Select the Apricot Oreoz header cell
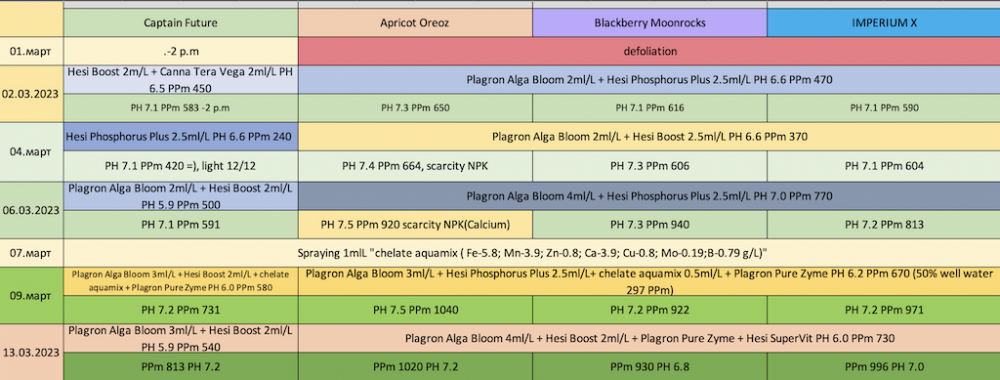The image size is (1000, 380). [x=415, y=24]
